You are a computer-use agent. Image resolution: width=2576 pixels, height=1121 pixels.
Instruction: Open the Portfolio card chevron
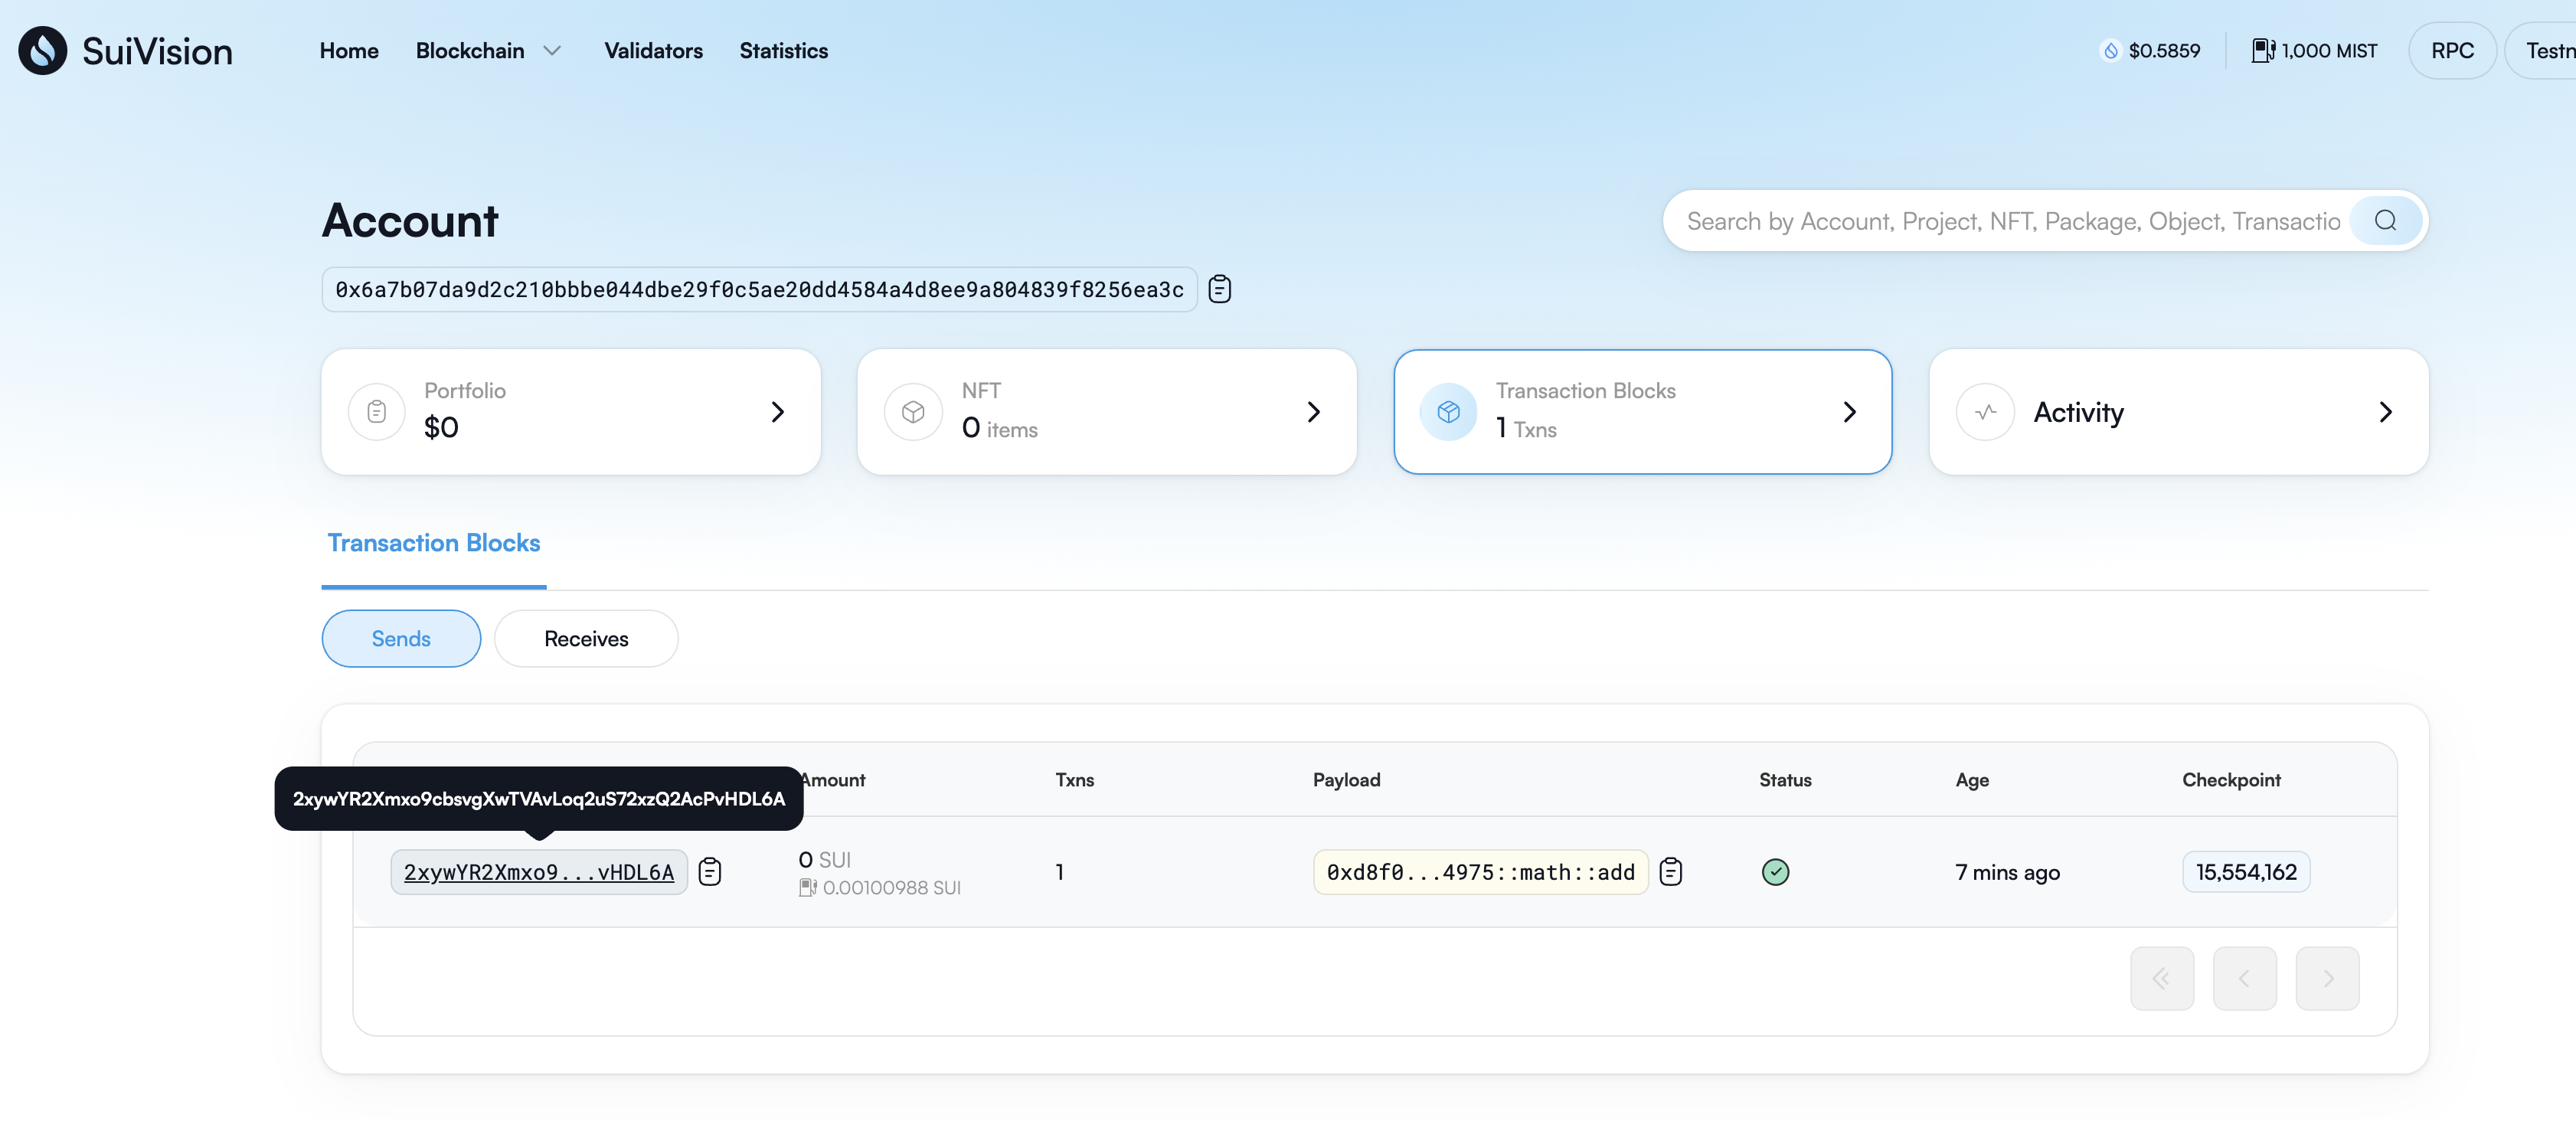pos(777,411)
